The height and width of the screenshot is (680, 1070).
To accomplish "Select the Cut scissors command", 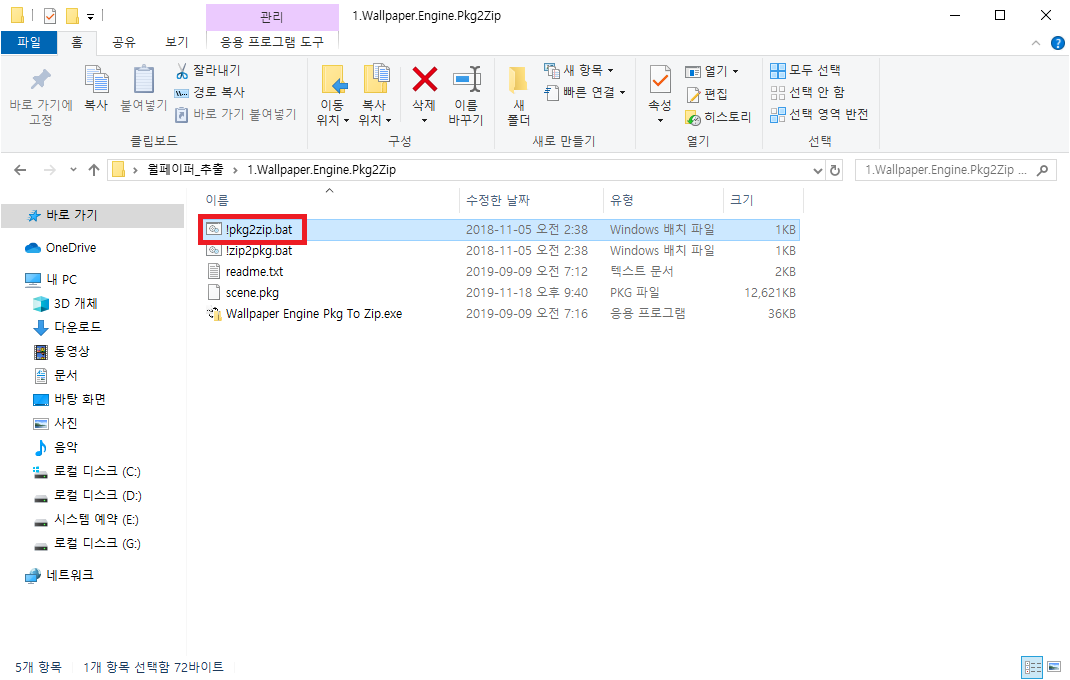I will [x=208, y=70].
